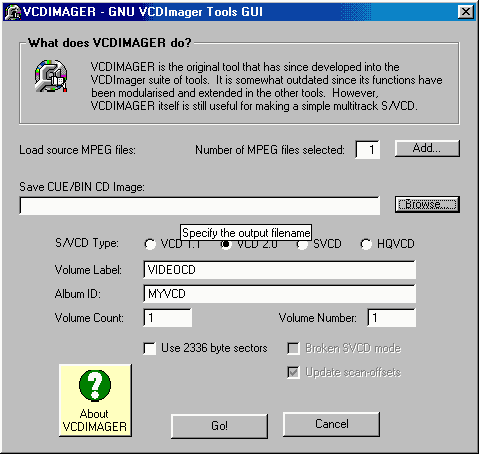This screenshot has height=454, width=479.
Task: Focus the Save CUE/BIN CD Image field
Action: click(199, 206)
